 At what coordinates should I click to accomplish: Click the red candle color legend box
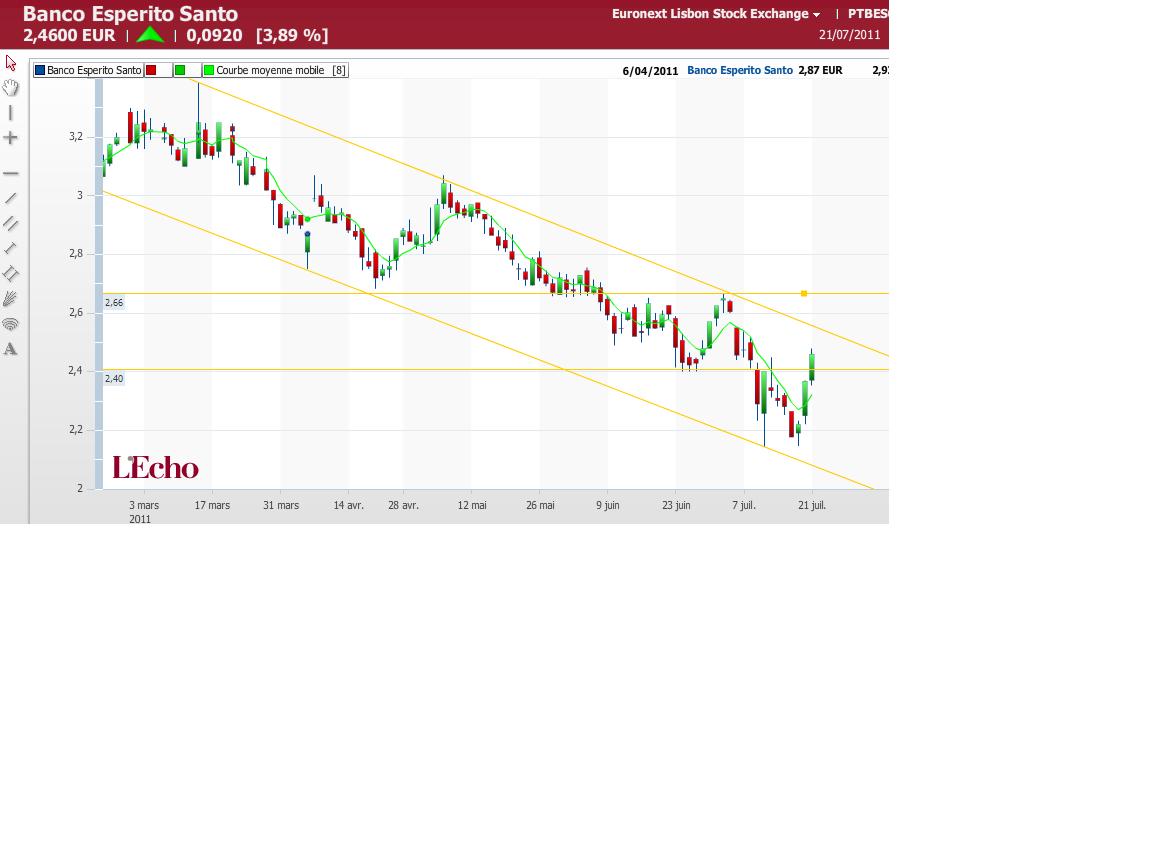point(151,71)
